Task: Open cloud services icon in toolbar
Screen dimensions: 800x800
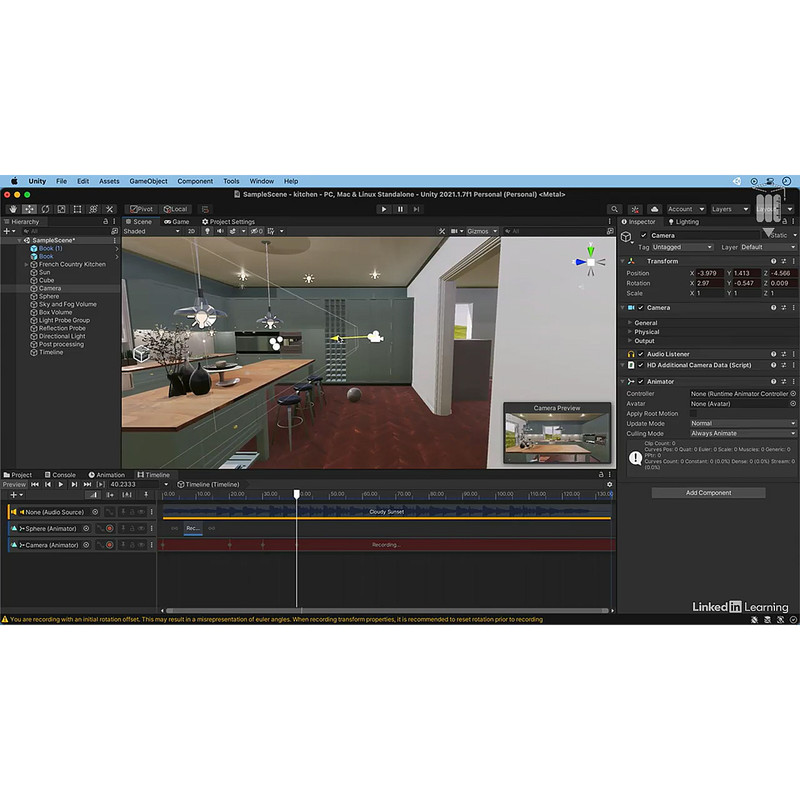Action: coord(654,209)
